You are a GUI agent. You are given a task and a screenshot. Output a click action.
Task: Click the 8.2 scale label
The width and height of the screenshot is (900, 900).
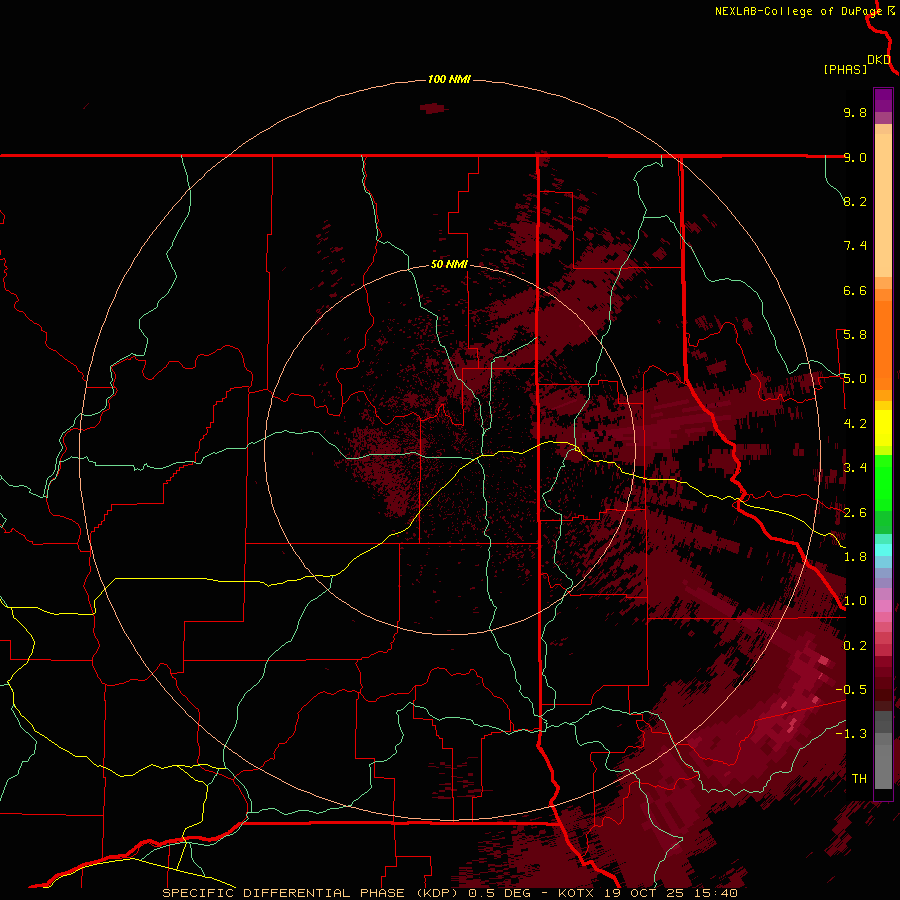click(855, 201)
